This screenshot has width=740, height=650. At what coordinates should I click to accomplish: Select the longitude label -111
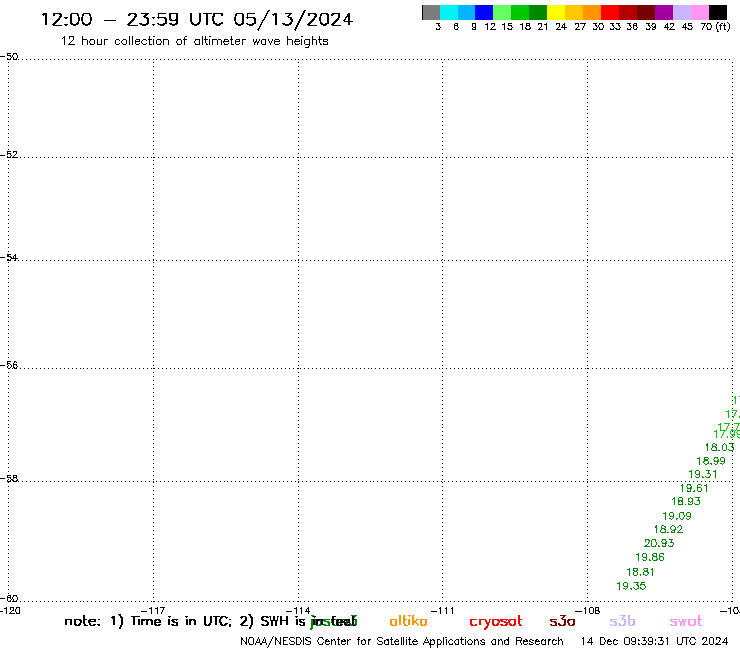tap(442, 611)
